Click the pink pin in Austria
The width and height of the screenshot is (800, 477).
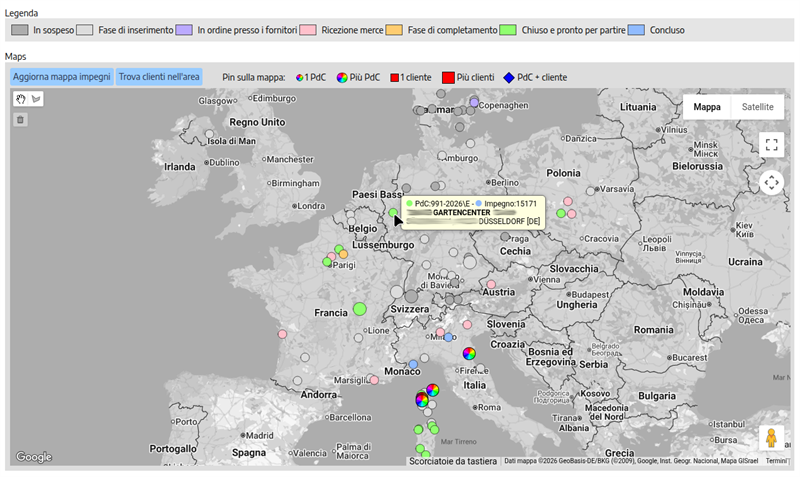[491, 284]
